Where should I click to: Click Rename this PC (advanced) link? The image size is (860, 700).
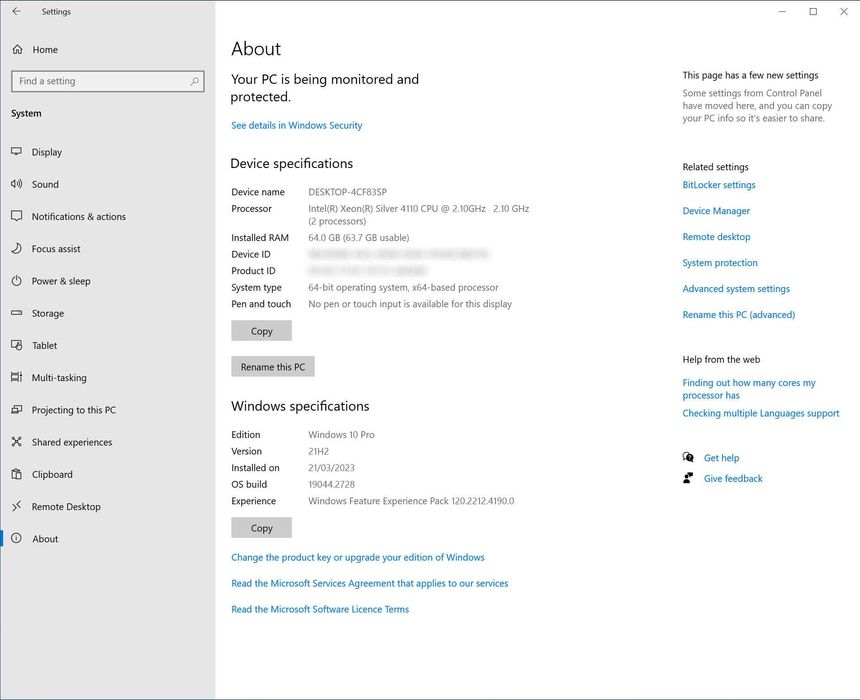pyautogui.click(x=738, y=314)
